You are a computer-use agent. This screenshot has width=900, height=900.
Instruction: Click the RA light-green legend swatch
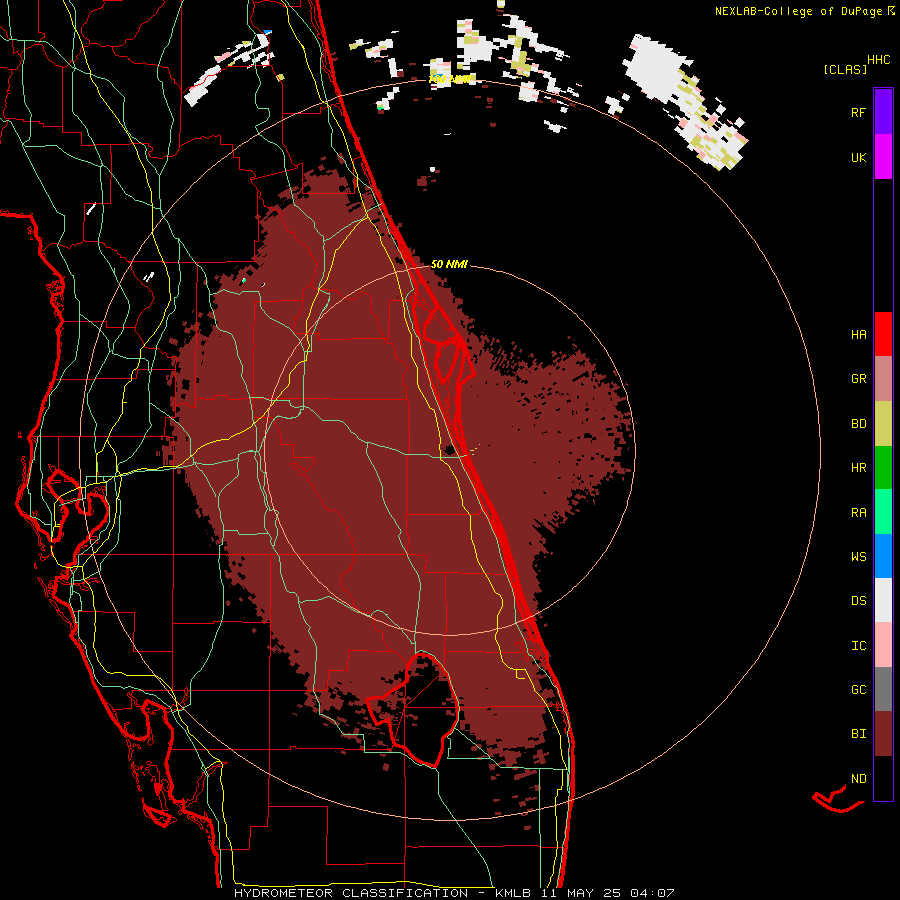[883, 512]
